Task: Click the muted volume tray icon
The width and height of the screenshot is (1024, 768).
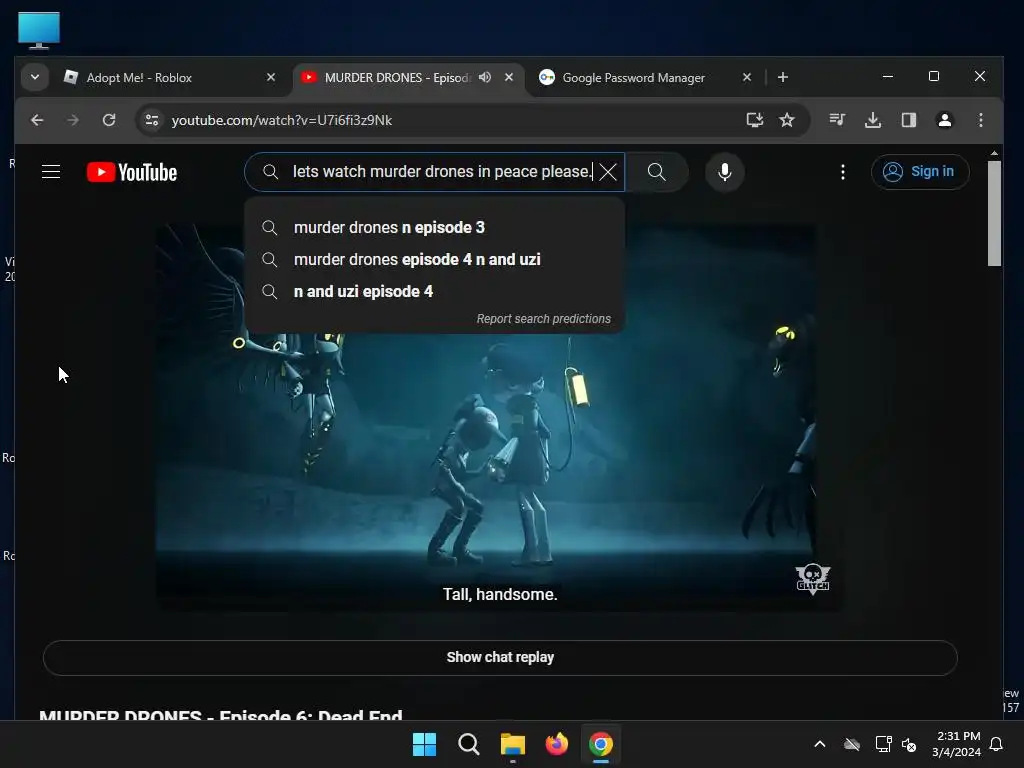Action: click(909, 744)
